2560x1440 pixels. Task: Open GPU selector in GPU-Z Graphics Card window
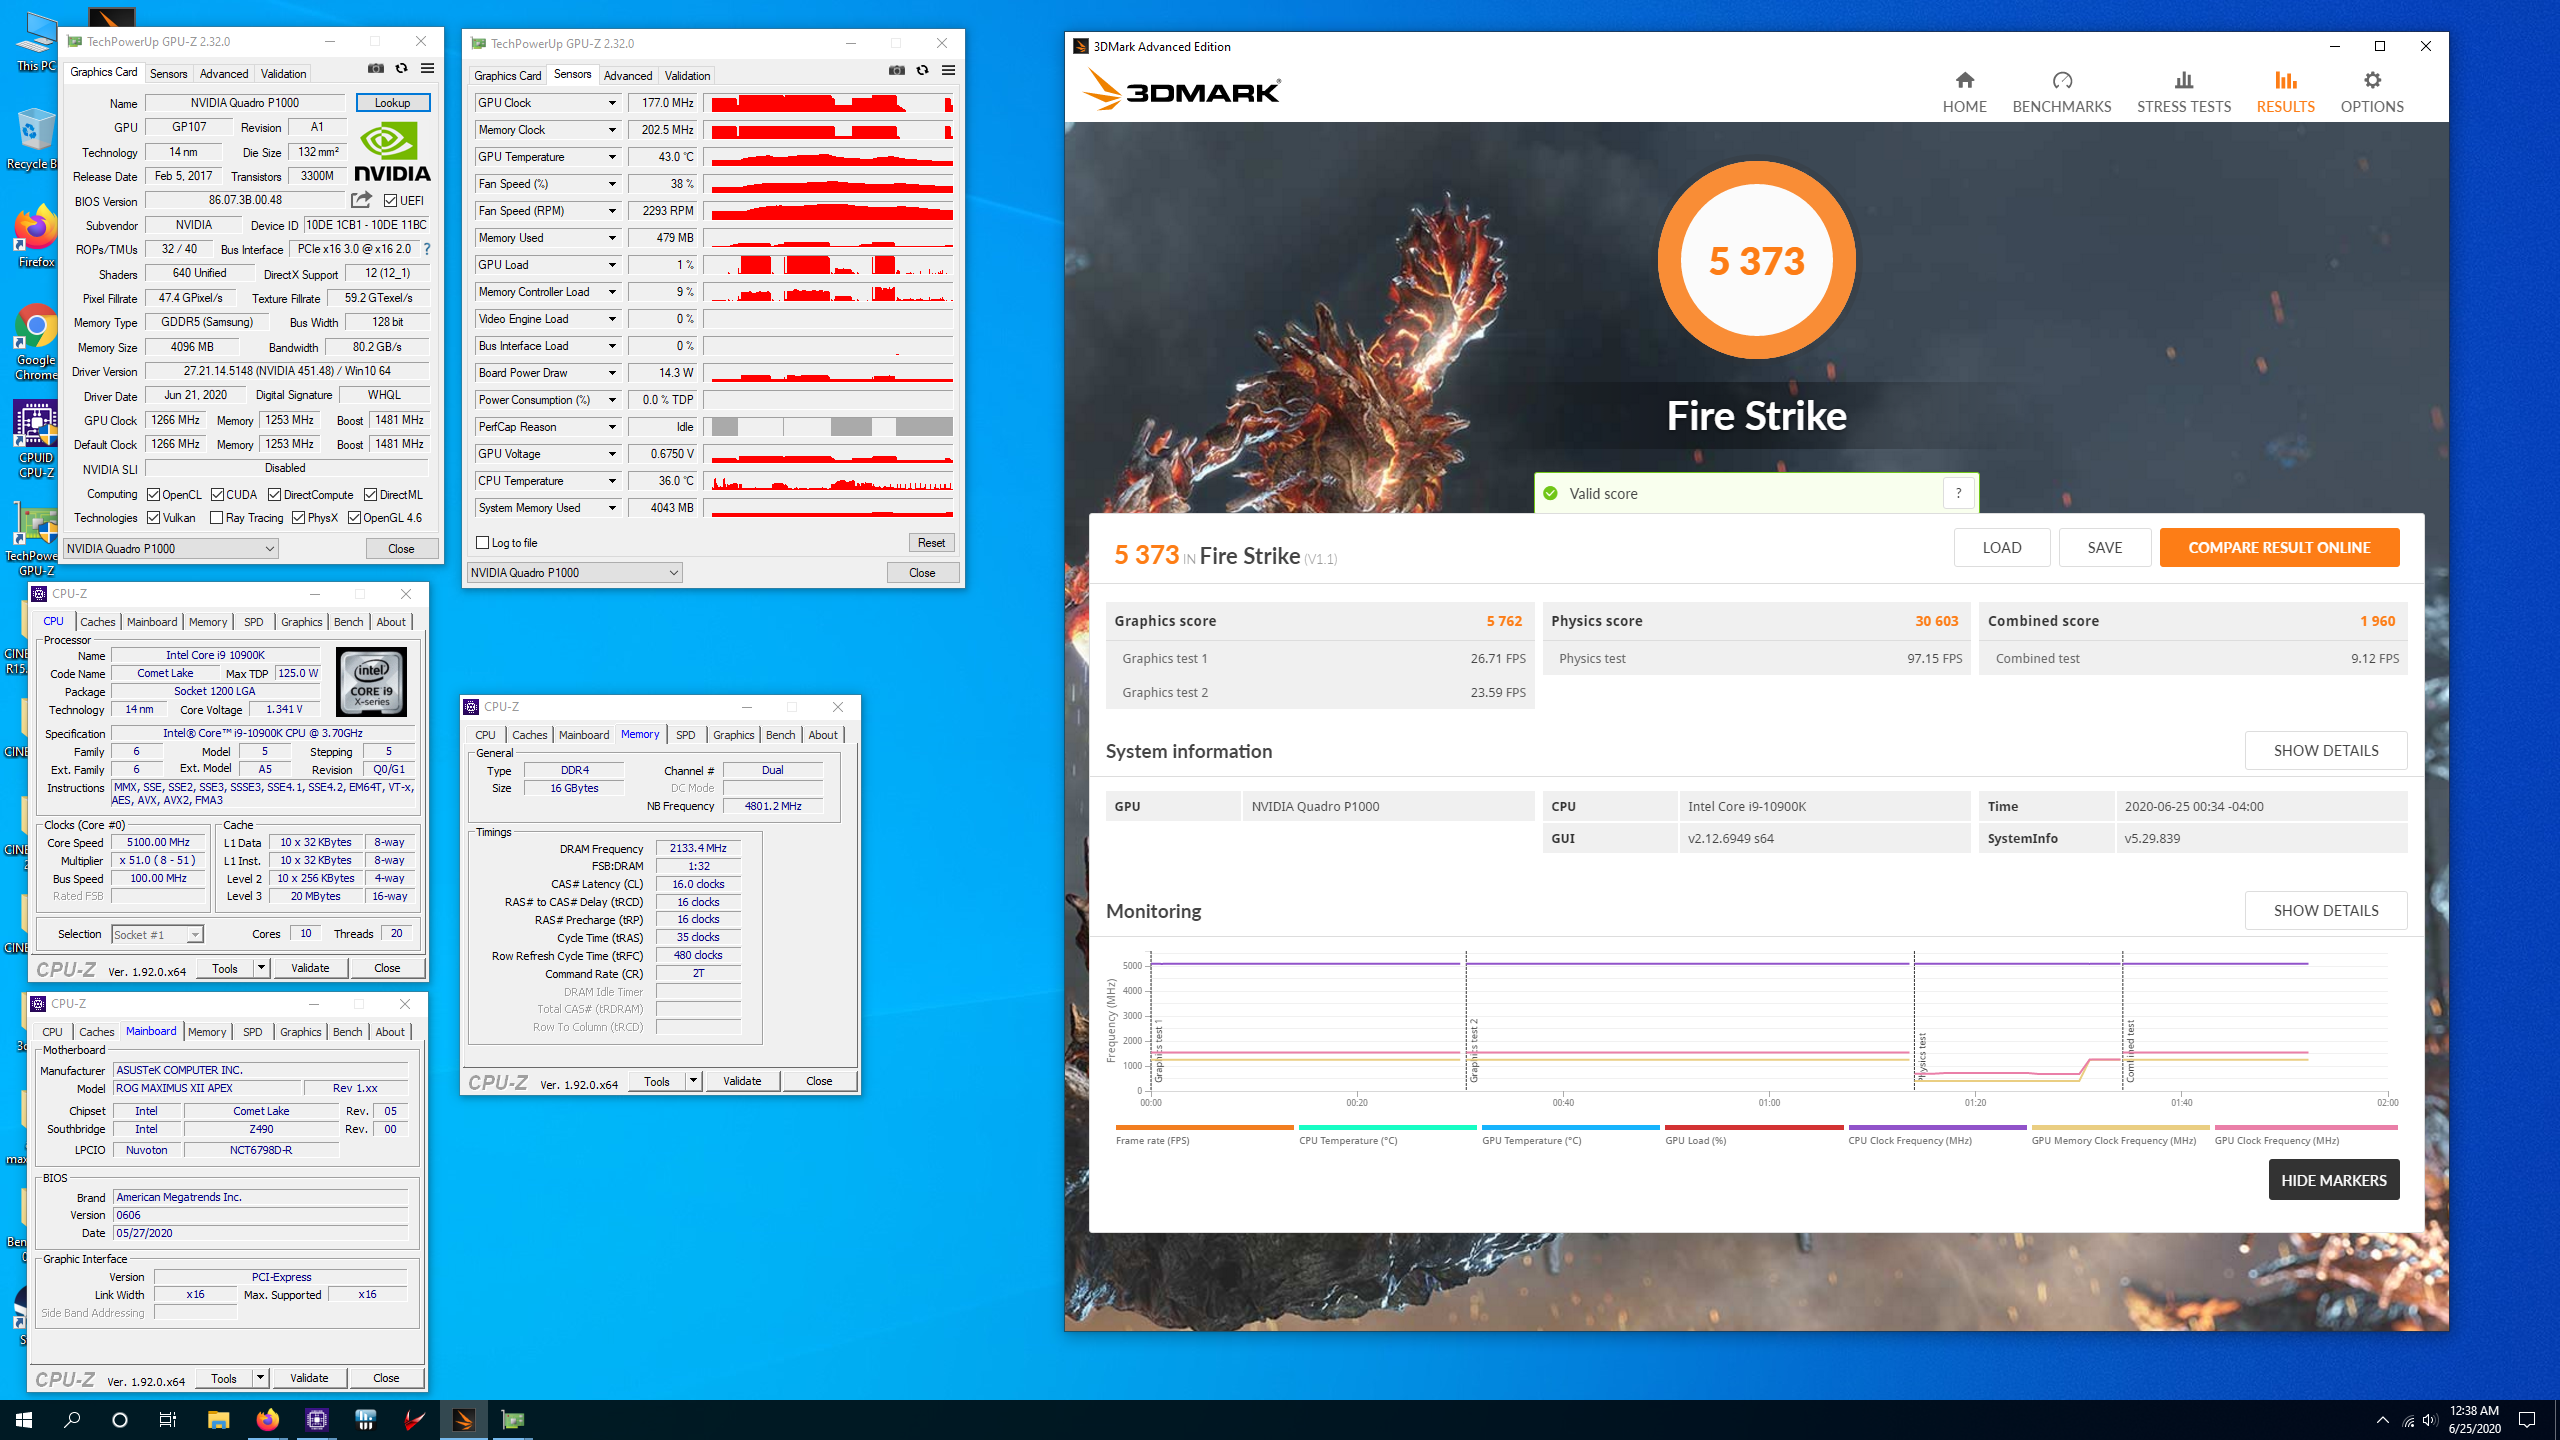pyautogui.click(x=171, y=549)
